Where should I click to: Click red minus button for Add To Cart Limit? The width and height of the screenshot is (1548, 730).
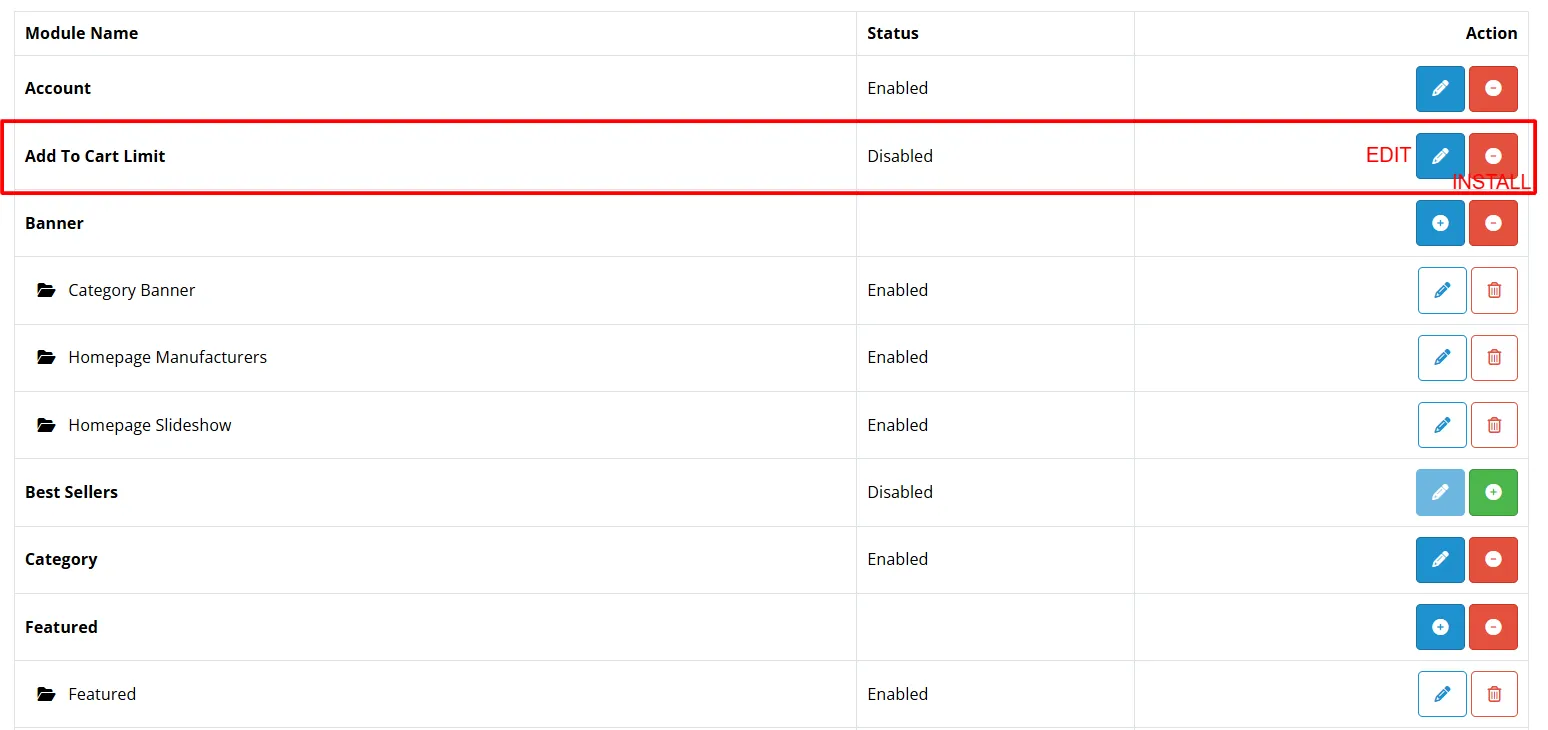[1493, 156]
